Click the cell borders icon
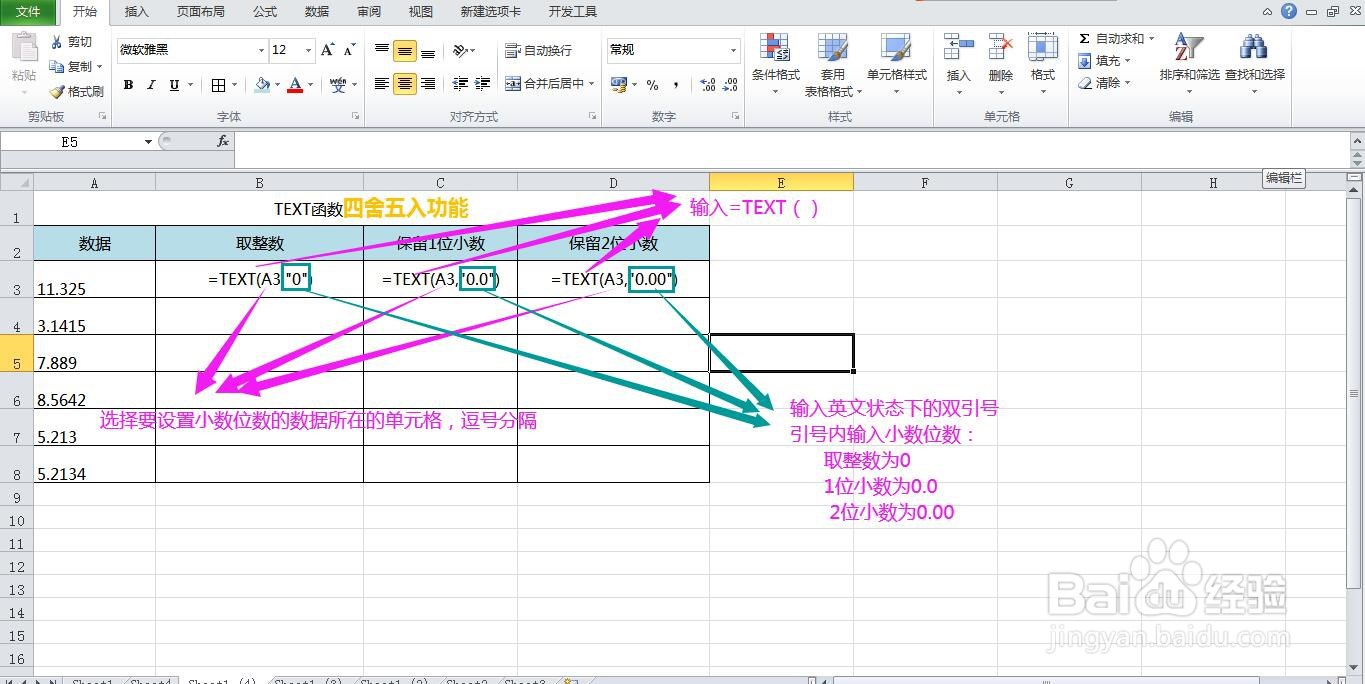Screen dimensions: 1365x684 (x=218, y=85)
